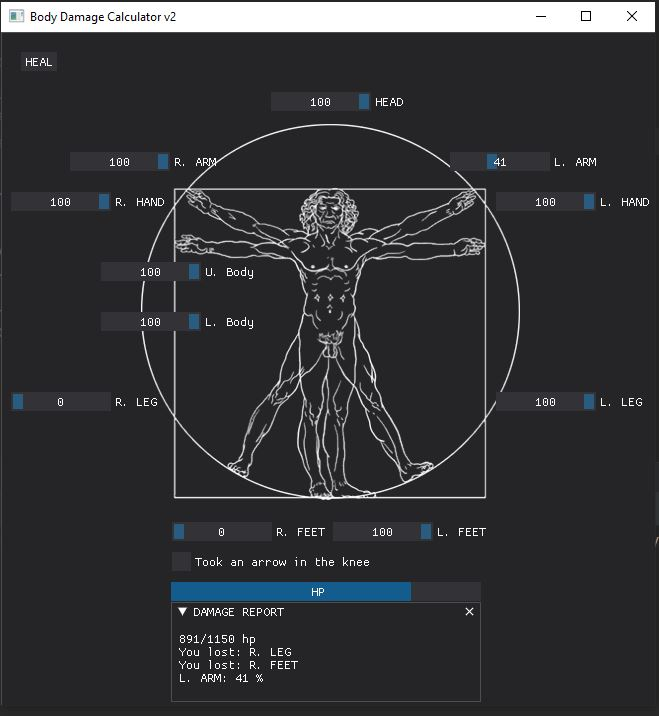This screenshot has width=659, height=716.
Task: Click 'You lost: R. LEG' line
Action: tap(235, 652)
